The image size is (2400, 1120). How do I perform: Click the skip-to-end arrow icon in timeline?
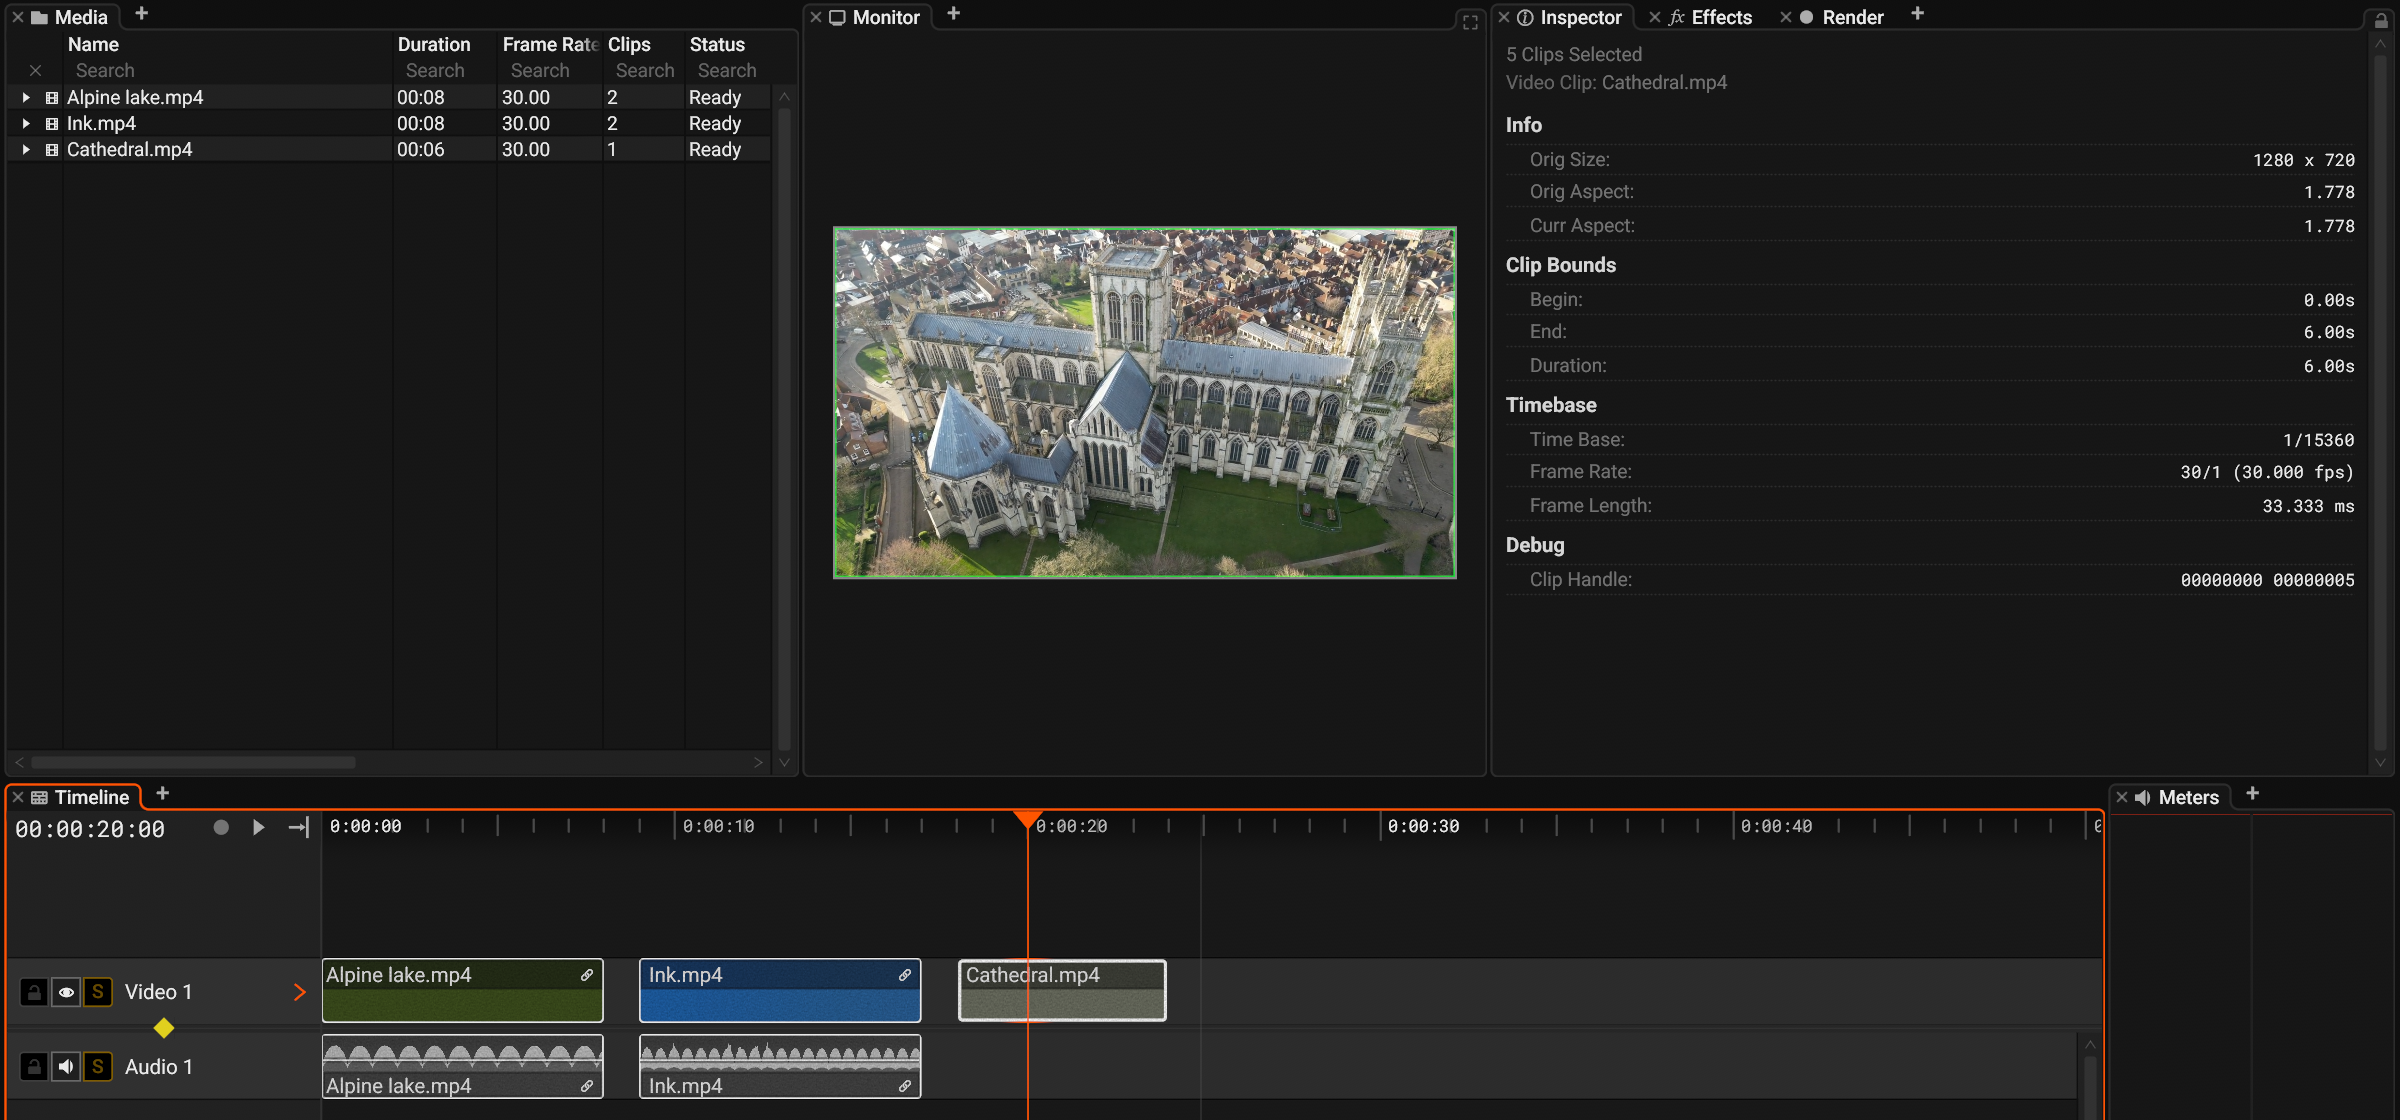click(299, 827)
